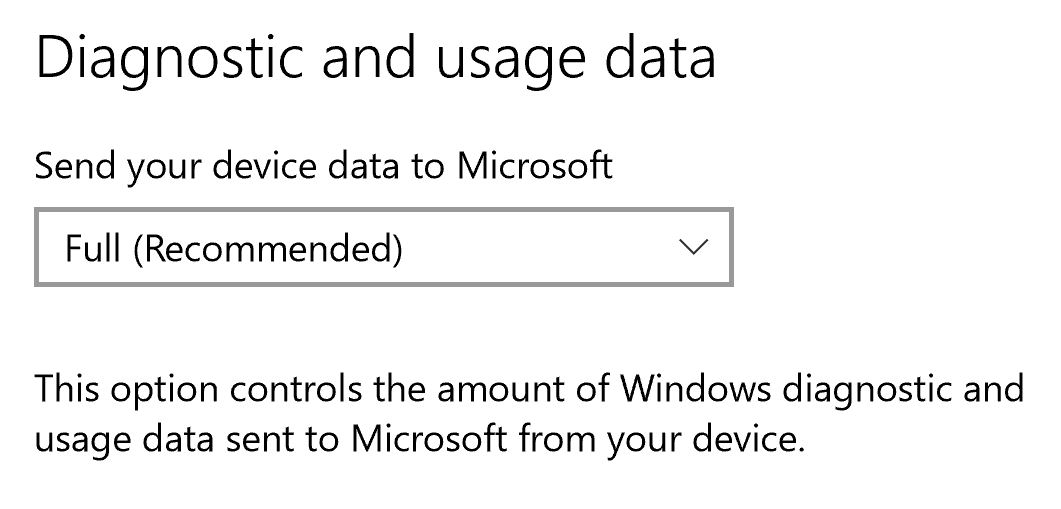Screen dimensions: 1061x509
Task: Click the chevron arrow in the dropdown
Action: [x=692, y=247]
